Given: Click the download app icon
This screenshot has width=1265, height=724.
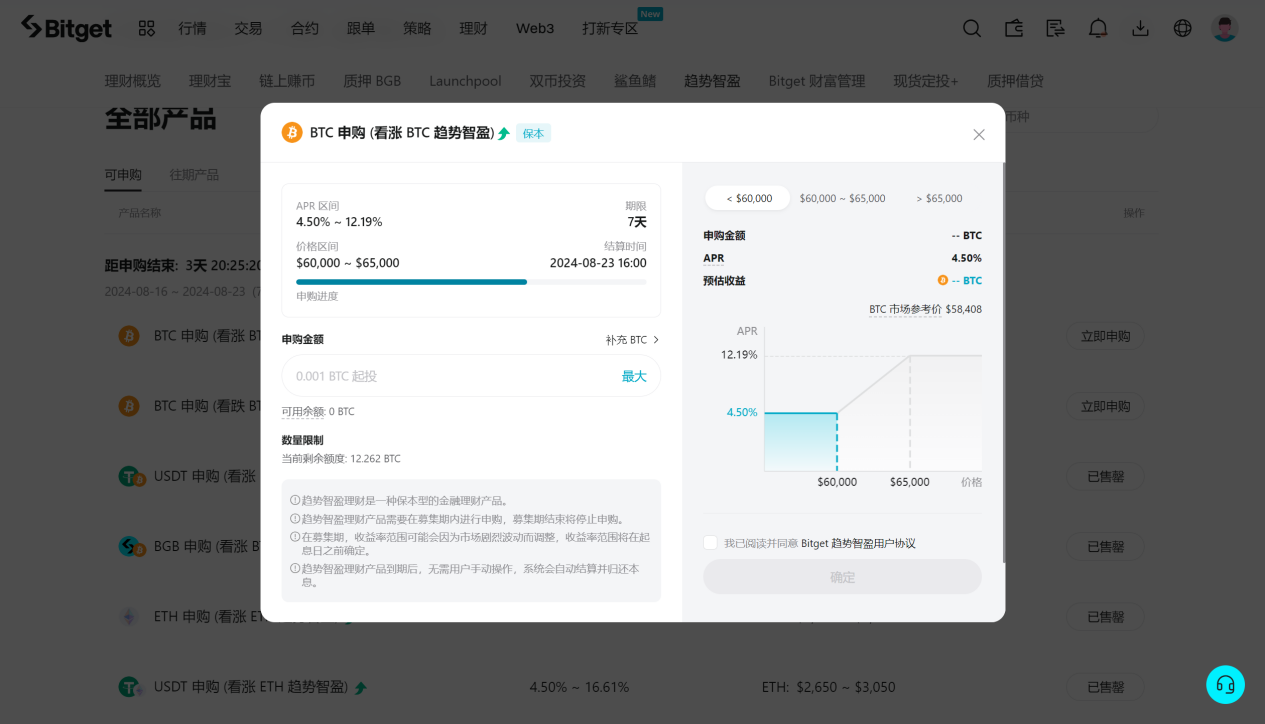Looking at the screenshot, I should pos(1140,28).
